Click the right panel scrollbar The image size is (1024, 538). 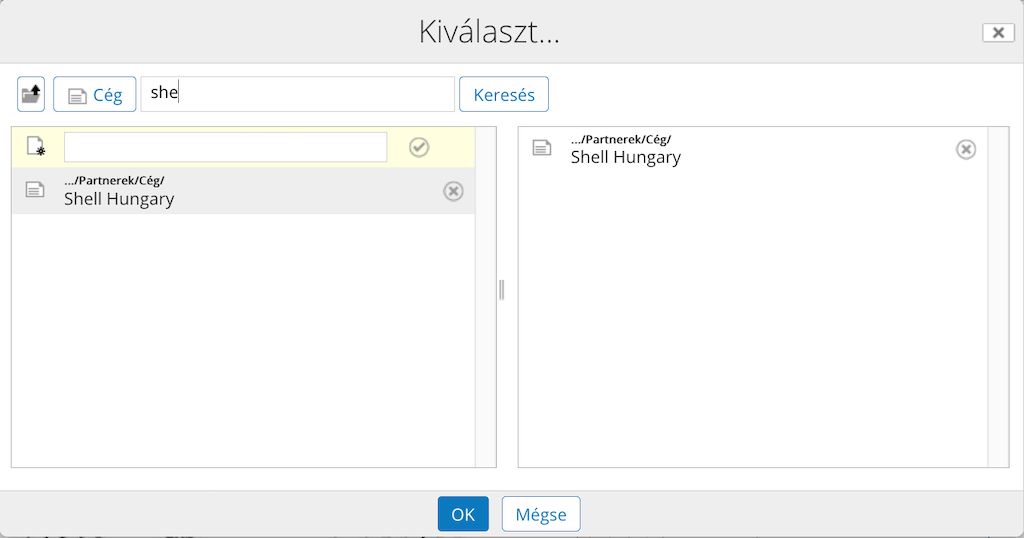(998, 297)
